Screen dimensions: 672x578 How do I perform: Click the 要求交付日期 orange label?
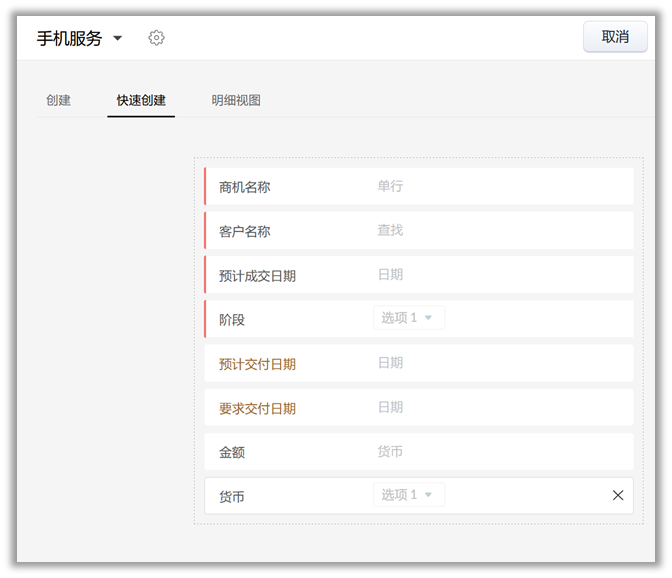pyautogui.click(x=257, y=408)
